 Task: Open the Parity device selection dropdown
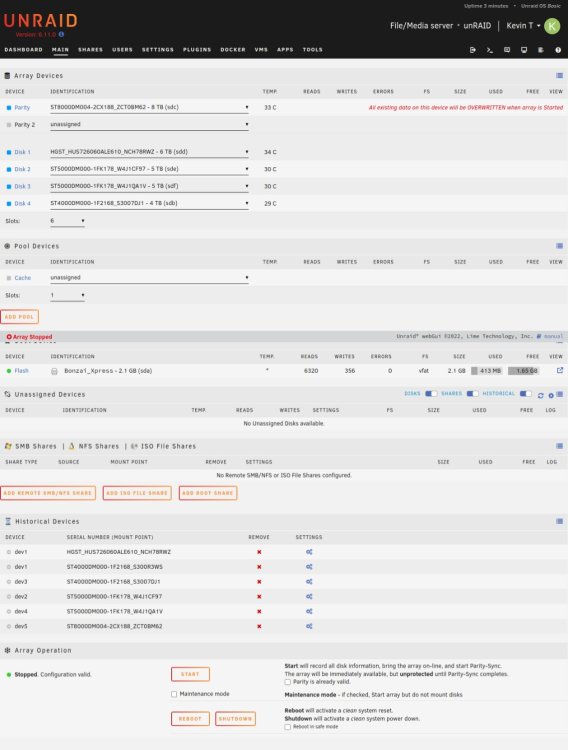point(149,108)
